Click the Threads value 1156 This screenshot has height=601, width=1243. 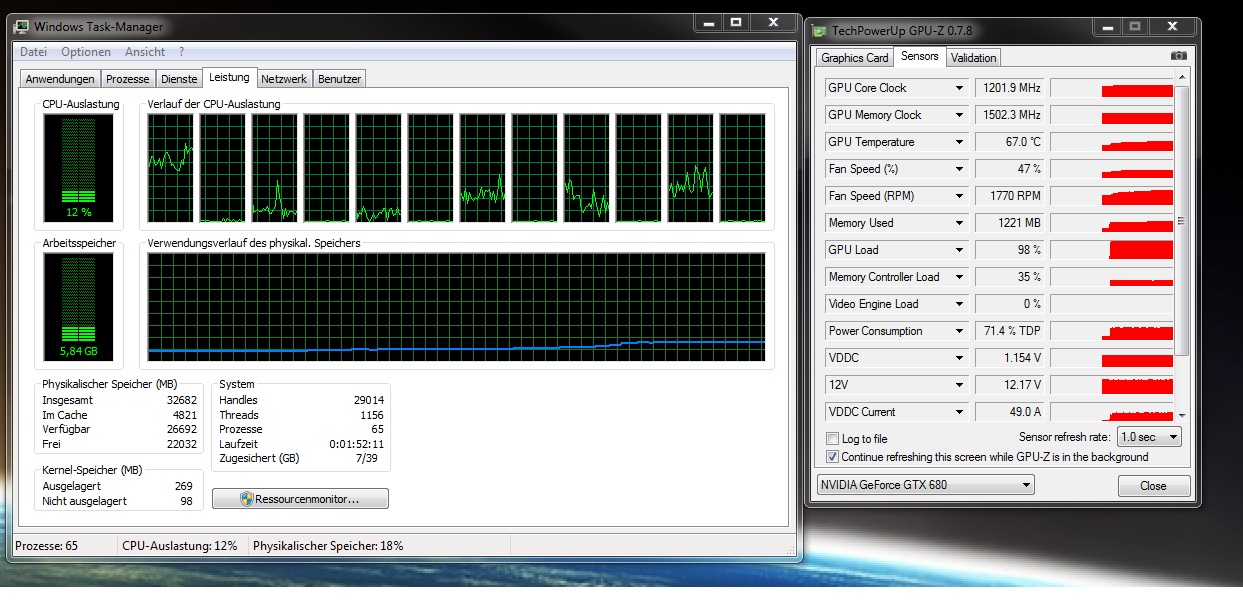pos(372,415)
